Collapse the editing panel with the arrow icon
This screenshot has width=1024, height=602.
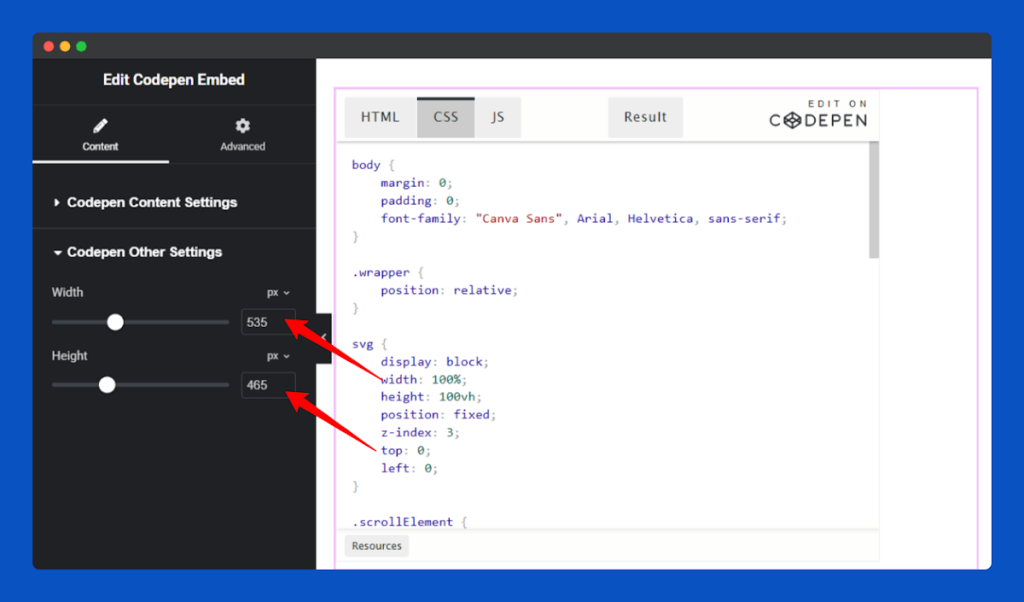tap(323, 335)
